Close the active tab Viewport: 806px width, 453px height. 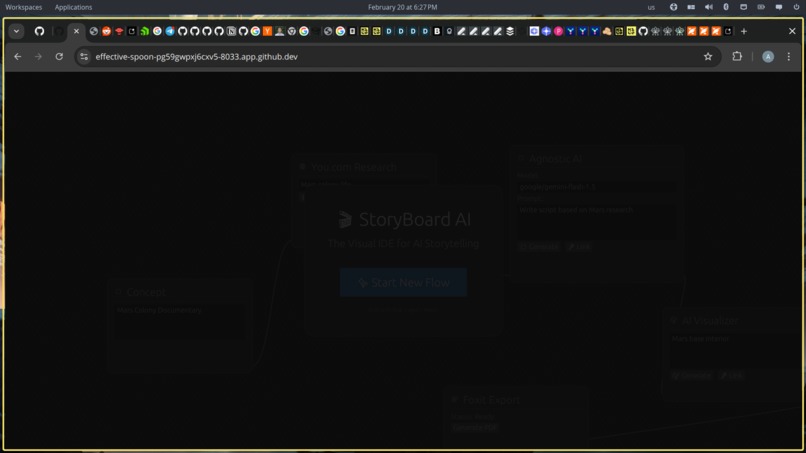click(x=76, y=31)
